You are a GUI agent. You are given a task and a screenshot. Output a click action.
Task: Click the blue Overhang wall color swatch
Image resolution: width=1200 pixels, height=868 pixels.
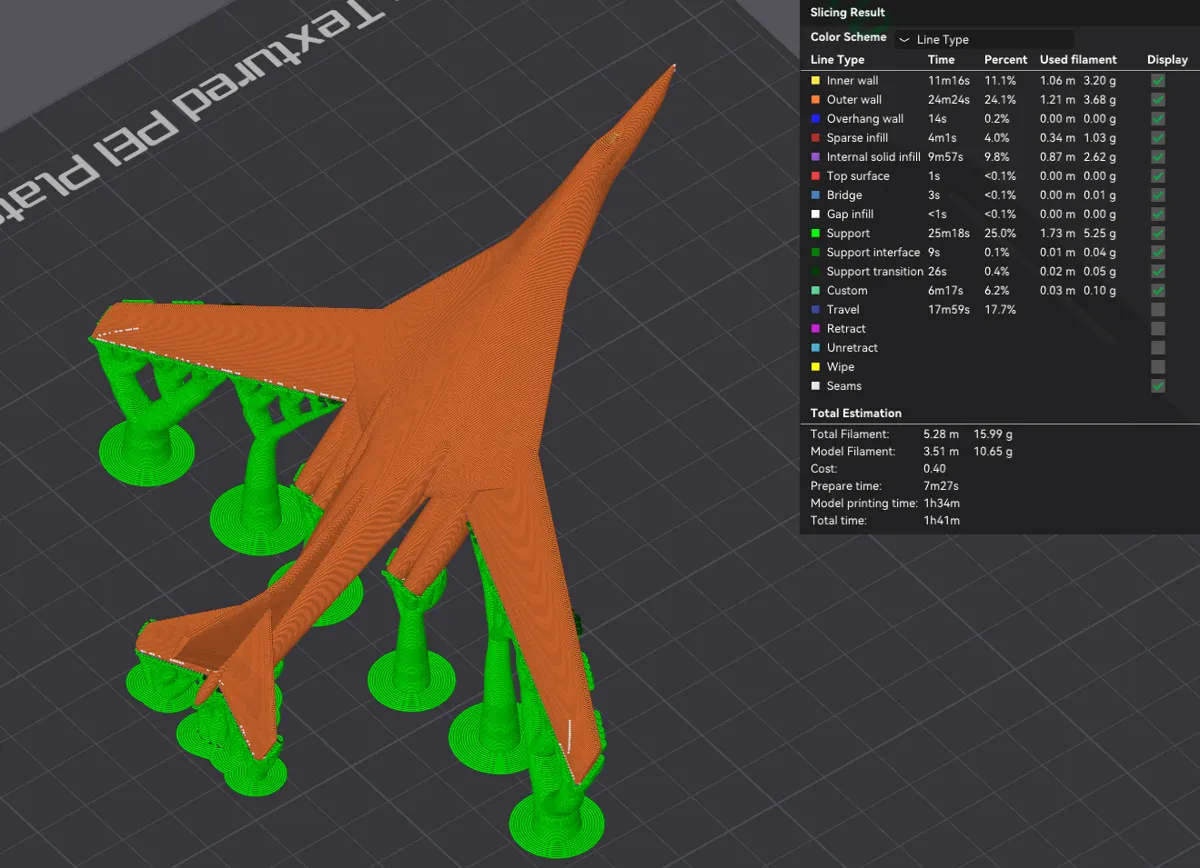pos(815,118)
